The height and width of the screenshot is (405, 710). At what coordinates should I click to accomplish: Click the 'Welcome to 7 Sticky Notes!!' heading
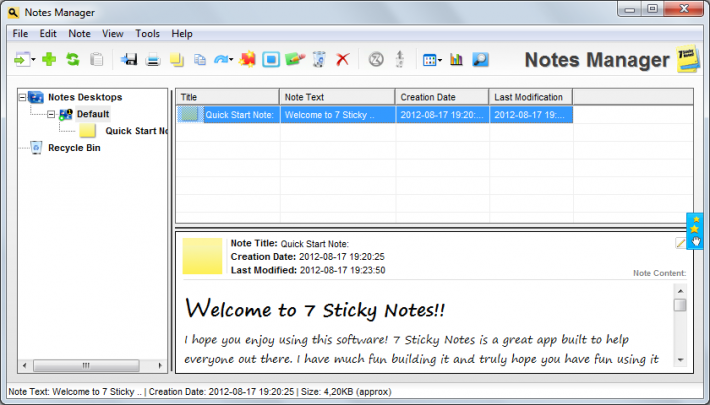[315, 310]
